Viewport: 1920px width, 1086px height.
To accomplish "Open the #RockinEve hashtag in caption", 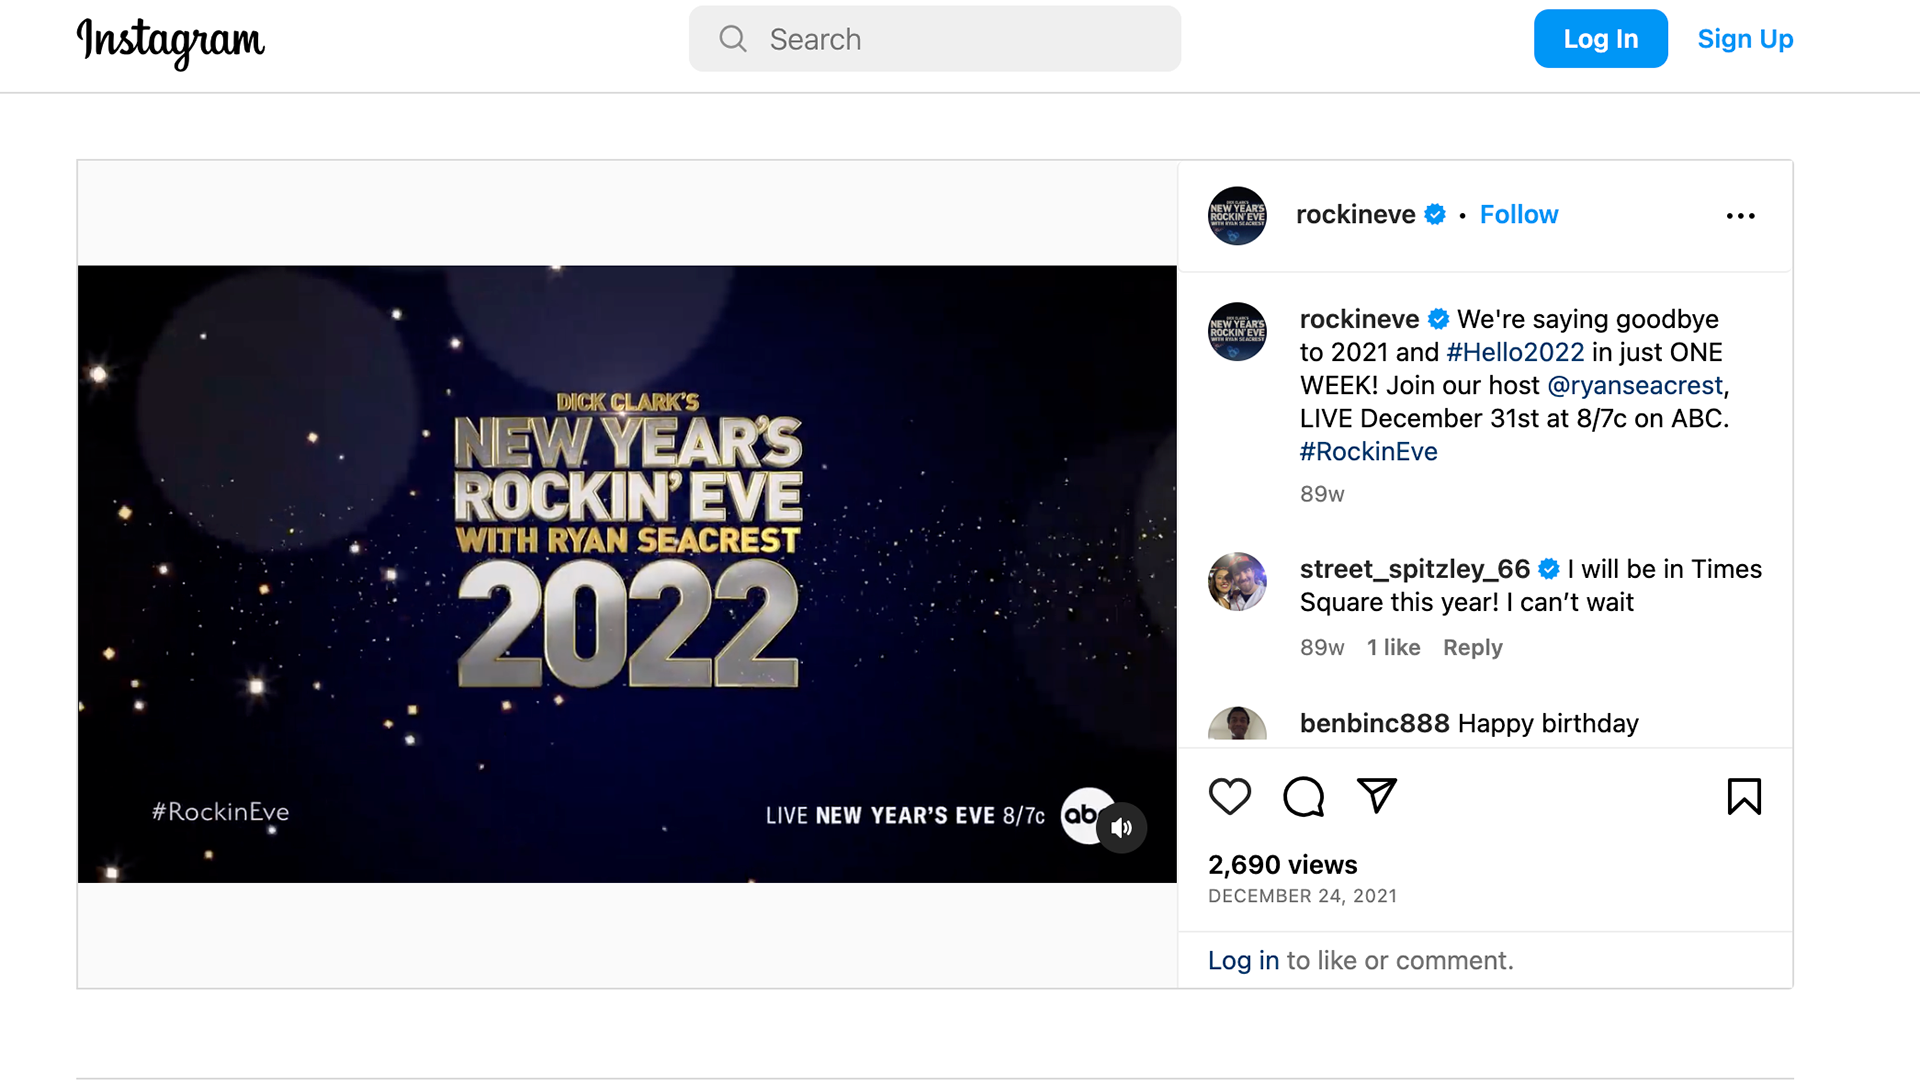I will 1368,451.
